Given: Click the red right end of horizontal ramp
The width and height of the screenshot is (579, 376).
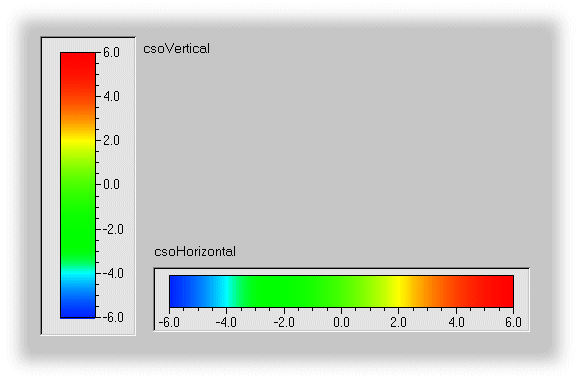Looking at the screenshot, I should pyautogui.click(x=499, y=291).
